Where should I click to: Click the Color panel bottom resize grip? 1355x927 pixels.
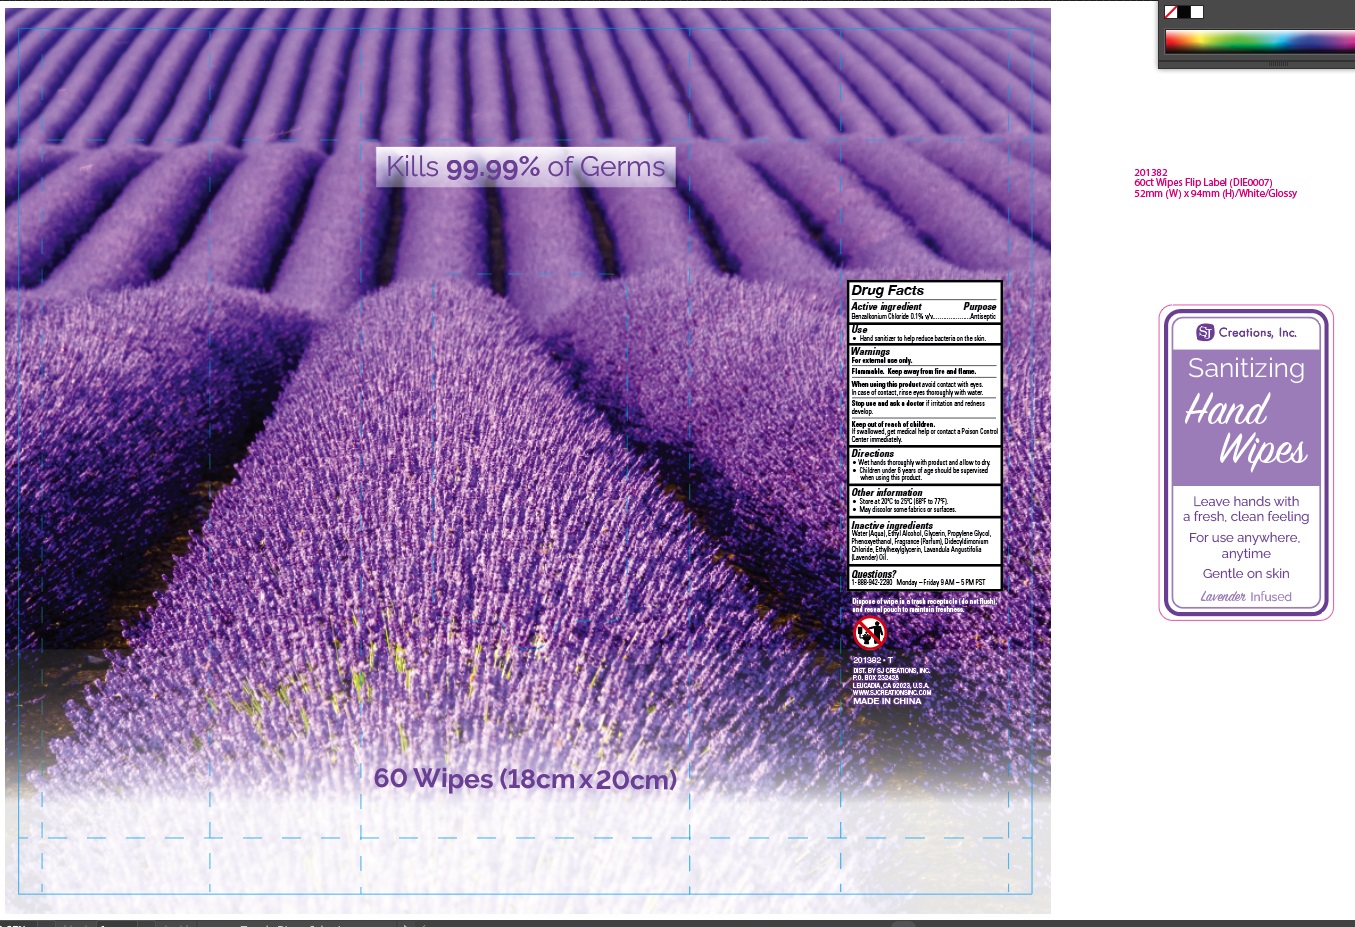(1278, 64)
